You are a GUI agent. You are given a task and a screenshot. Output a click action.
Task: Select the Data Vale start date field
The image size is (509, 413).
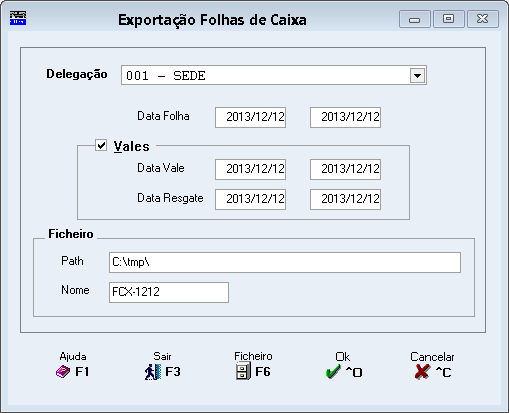click(250, 169)
